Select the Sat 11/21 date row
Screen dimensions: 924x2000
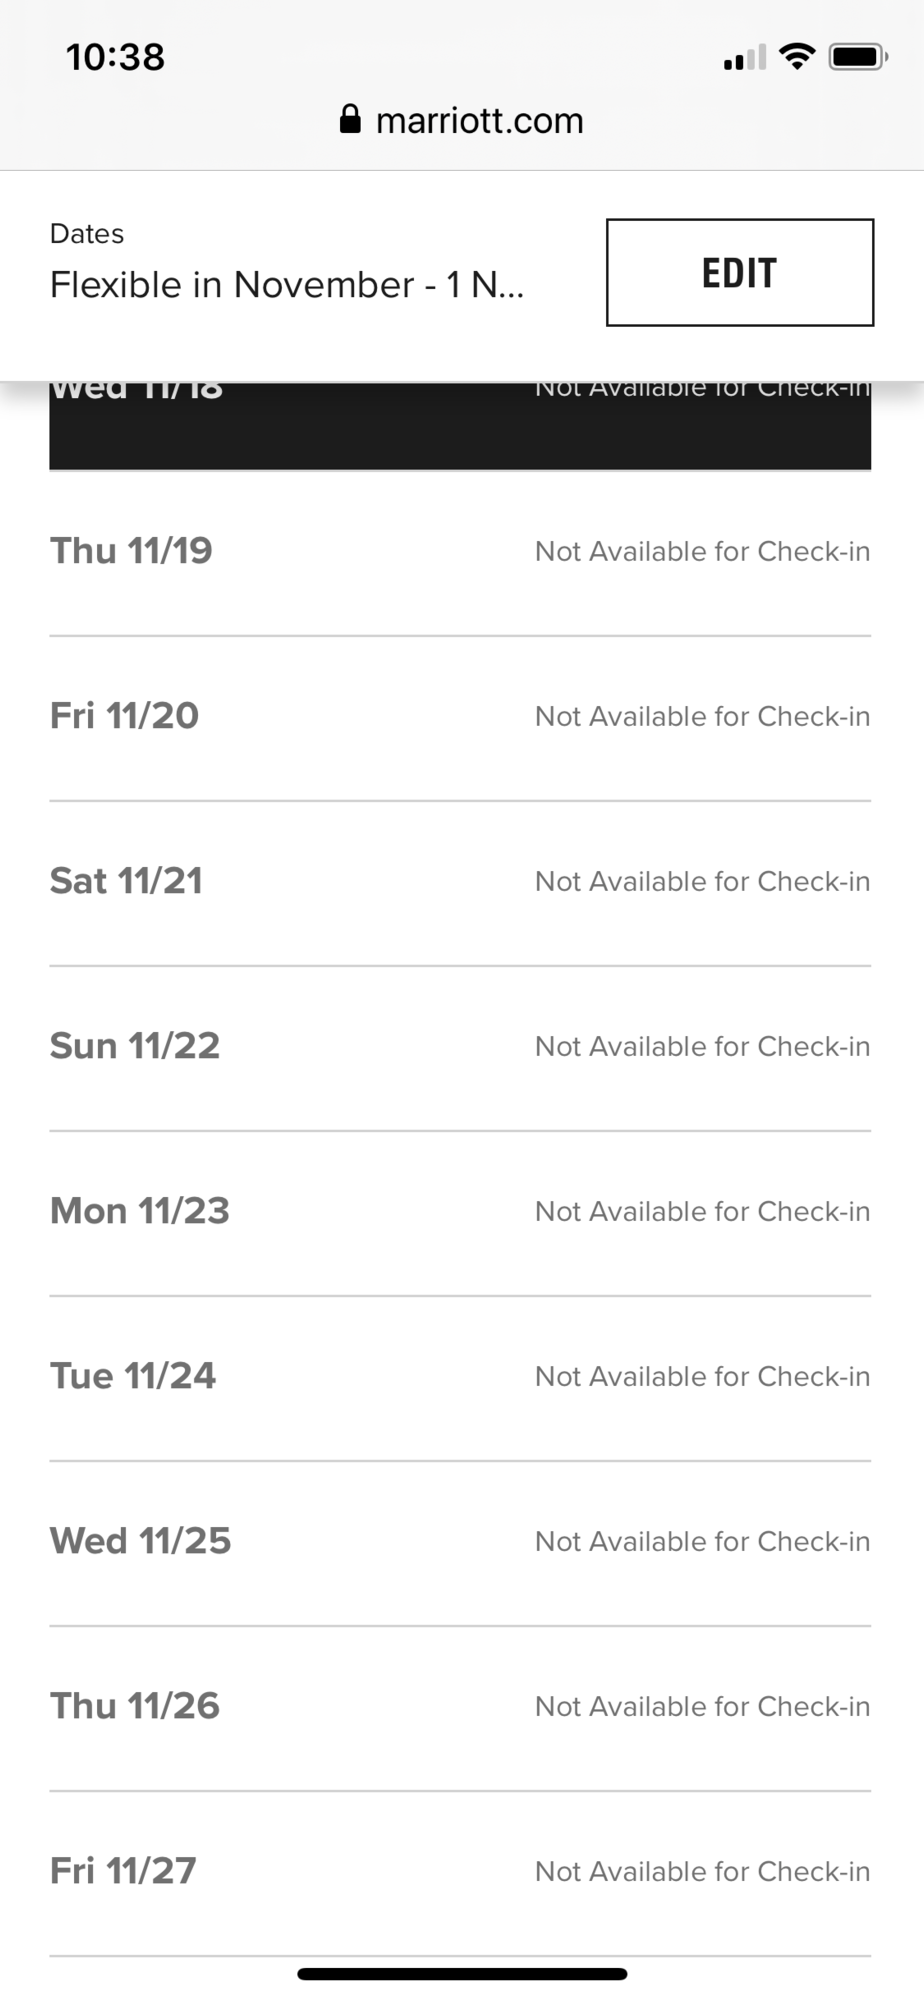[460, 882]
